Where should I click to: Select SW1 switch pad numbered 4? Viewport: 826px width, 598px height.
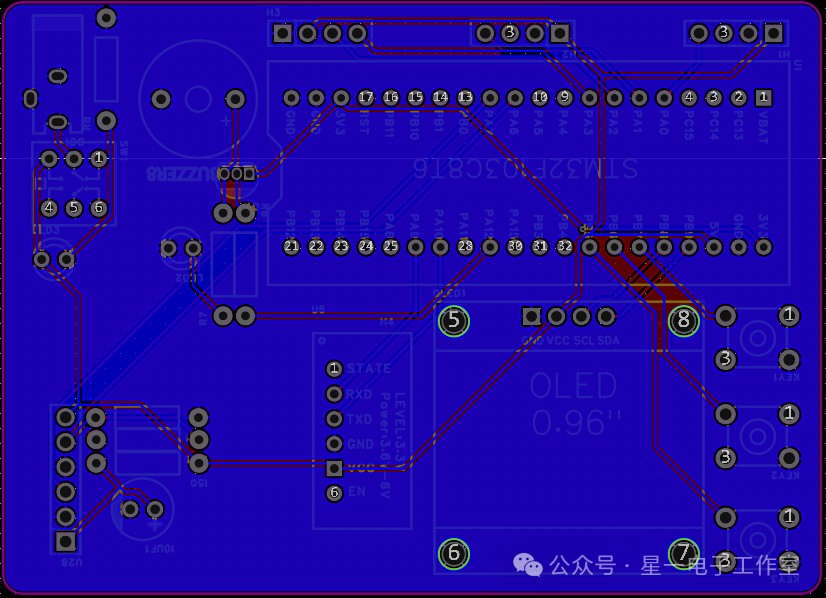point(49,208)
